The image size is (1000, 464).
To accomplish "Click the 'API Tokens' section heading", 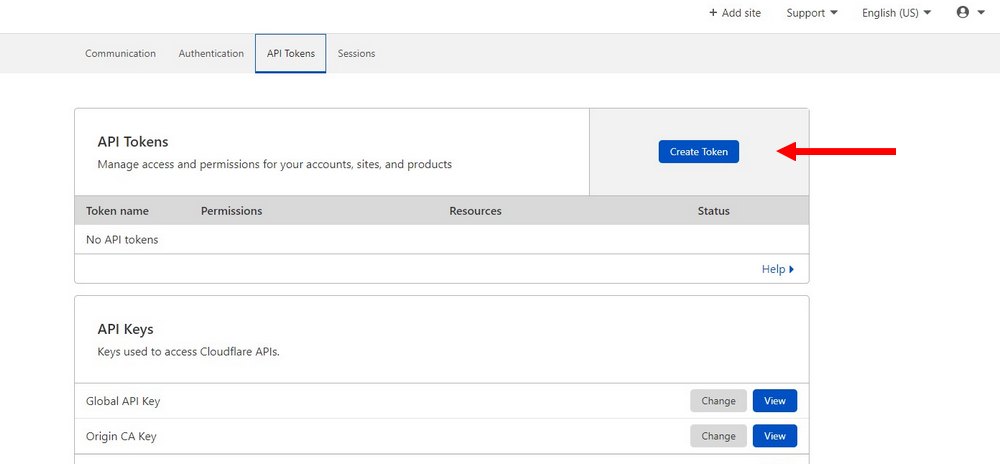I will pos(133,141).
